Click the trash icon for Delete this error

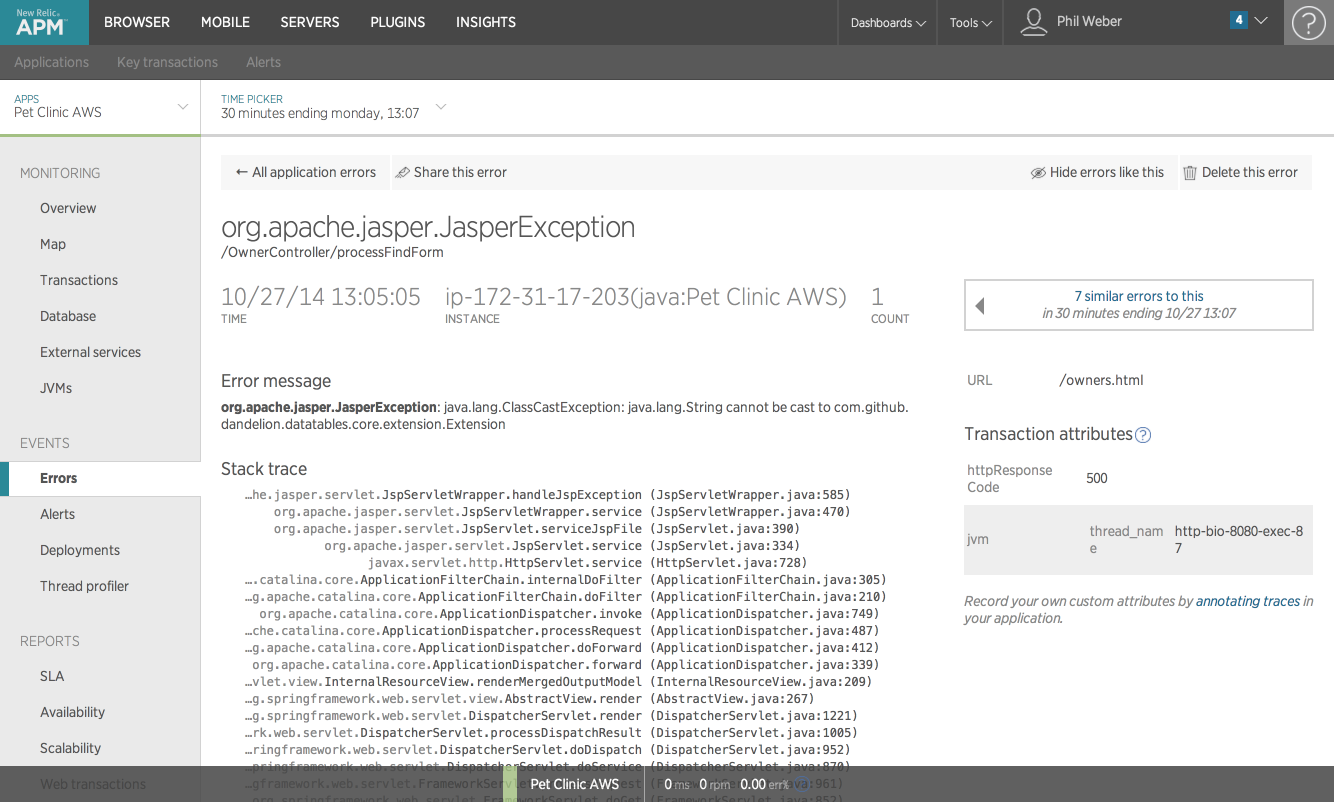[1190, 173]
